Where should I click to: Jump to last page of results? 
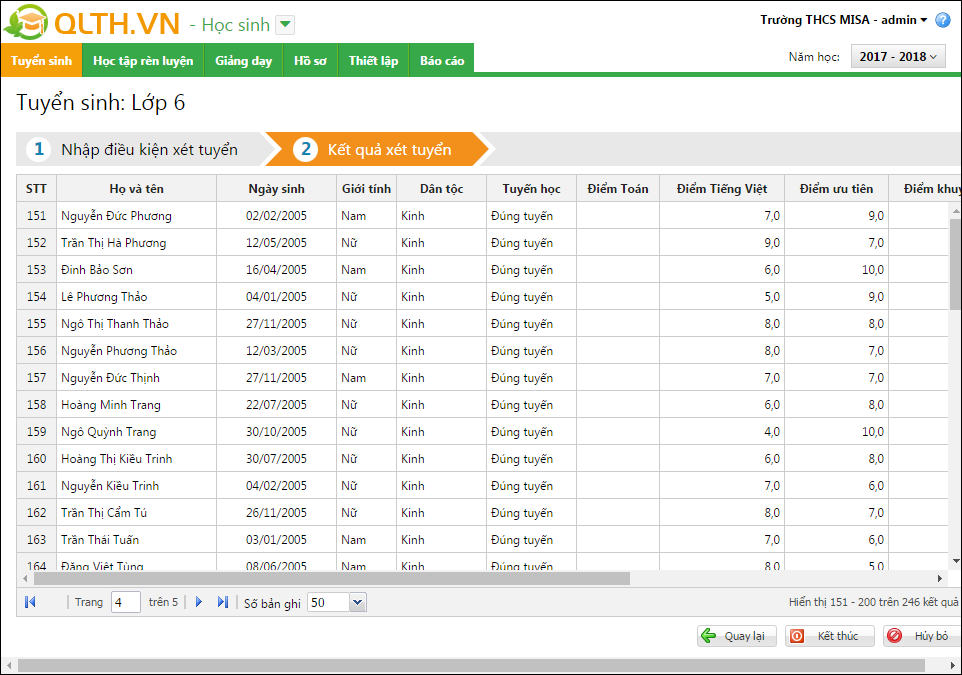(223, 602)
